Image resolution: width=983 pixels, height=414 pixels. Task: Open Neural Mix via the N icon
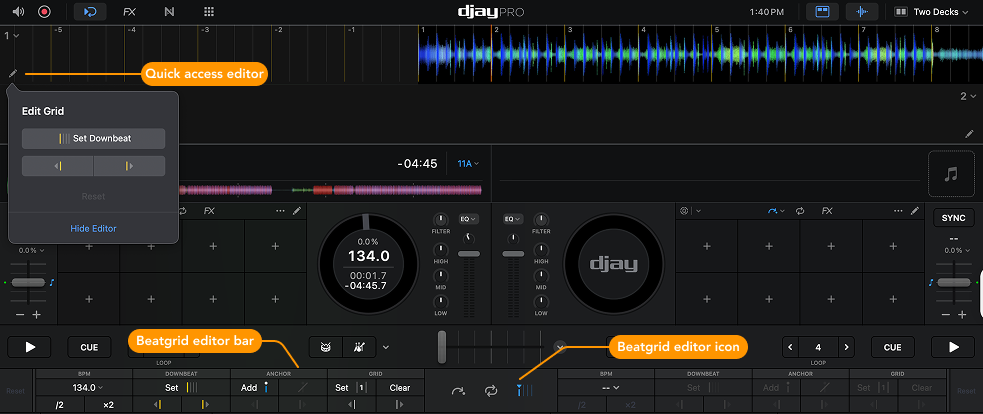[x=169, y=11]
